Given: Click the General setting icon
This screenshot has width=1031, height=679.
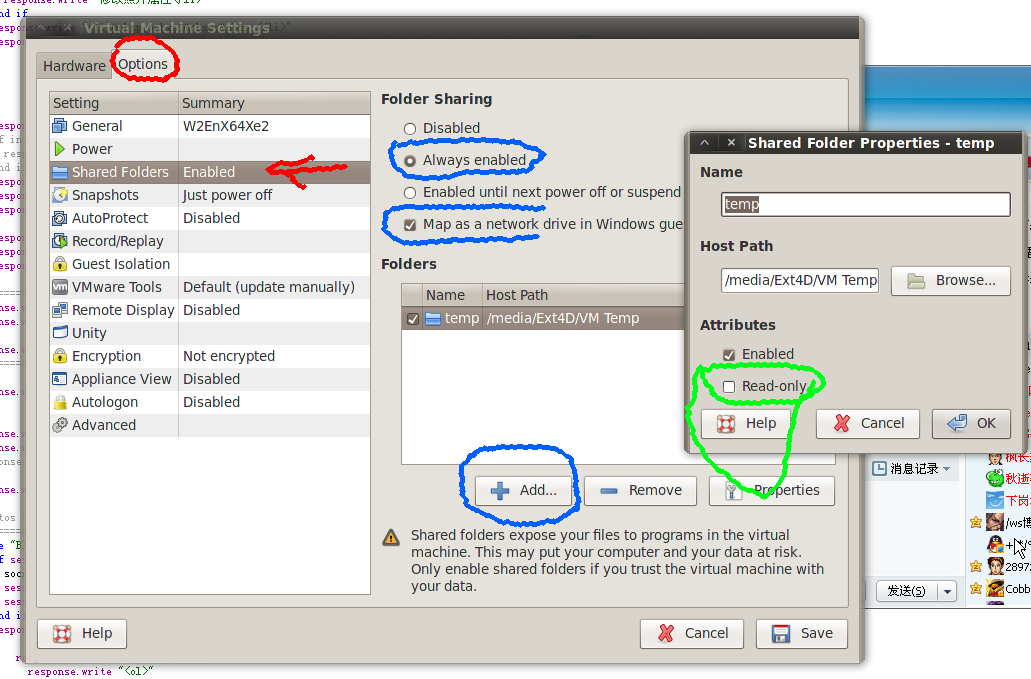Looking at the screenshot, I should pyautogui.click(x=60, y=126).
